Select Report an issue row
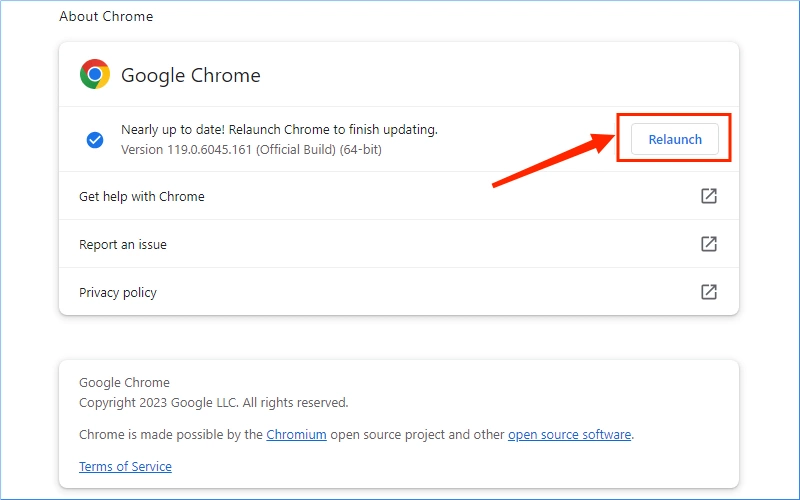 [x=399, y=244]
